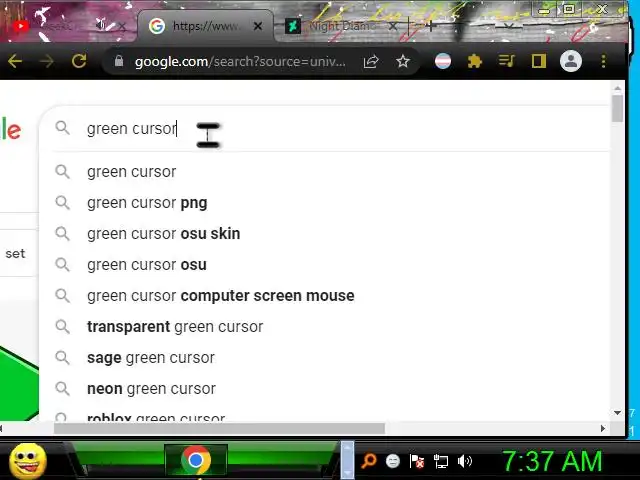Open the Extensions puzzle piece menu
This screenshot has height=480, width=640.
click(474, 61)
